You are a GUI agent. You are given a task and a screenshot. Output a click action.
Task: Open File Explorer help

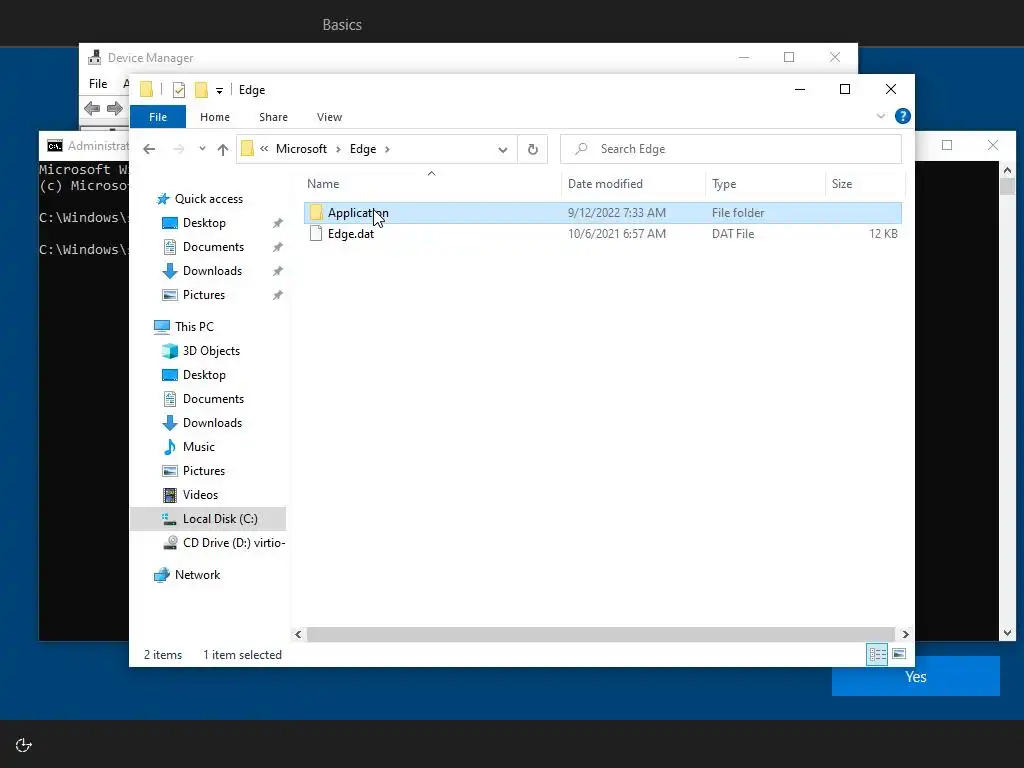[x=903, y=116]
